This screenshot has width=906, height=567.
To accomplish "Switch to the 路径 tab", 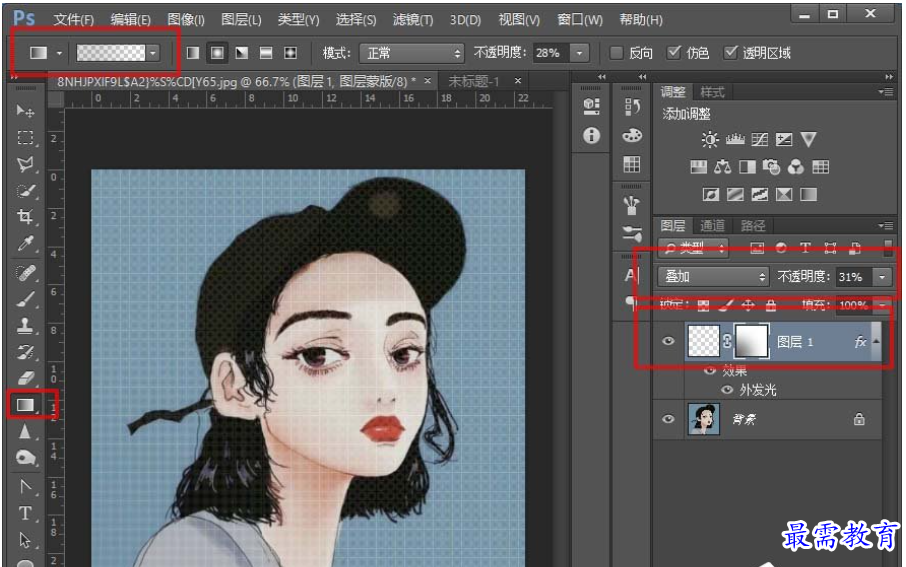I will pos(752,225).
